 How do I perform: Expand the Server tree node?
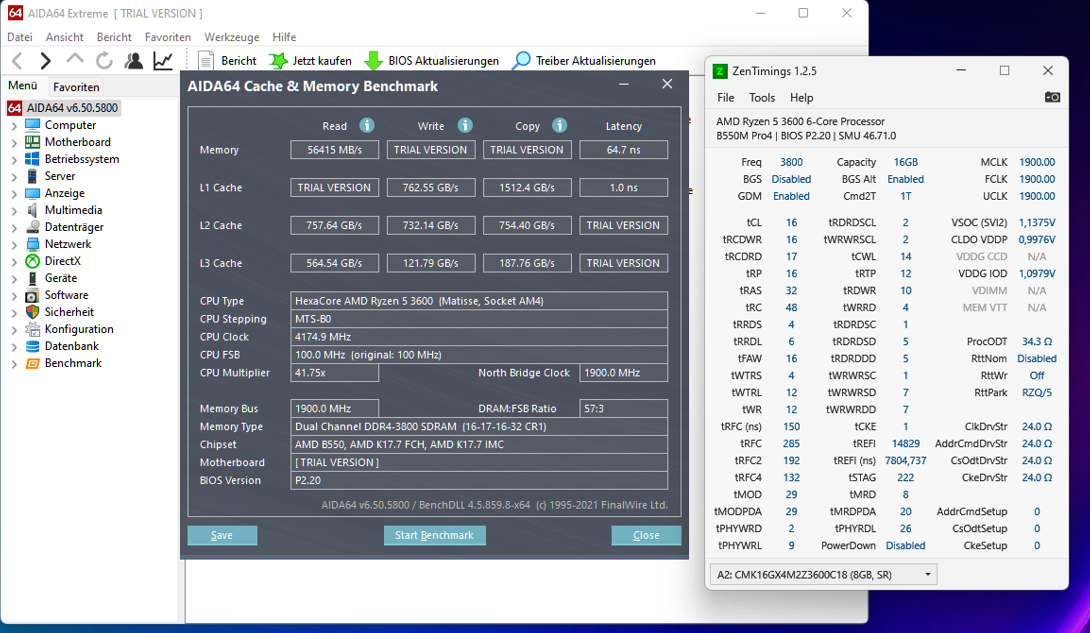click(x=14, y=176)
